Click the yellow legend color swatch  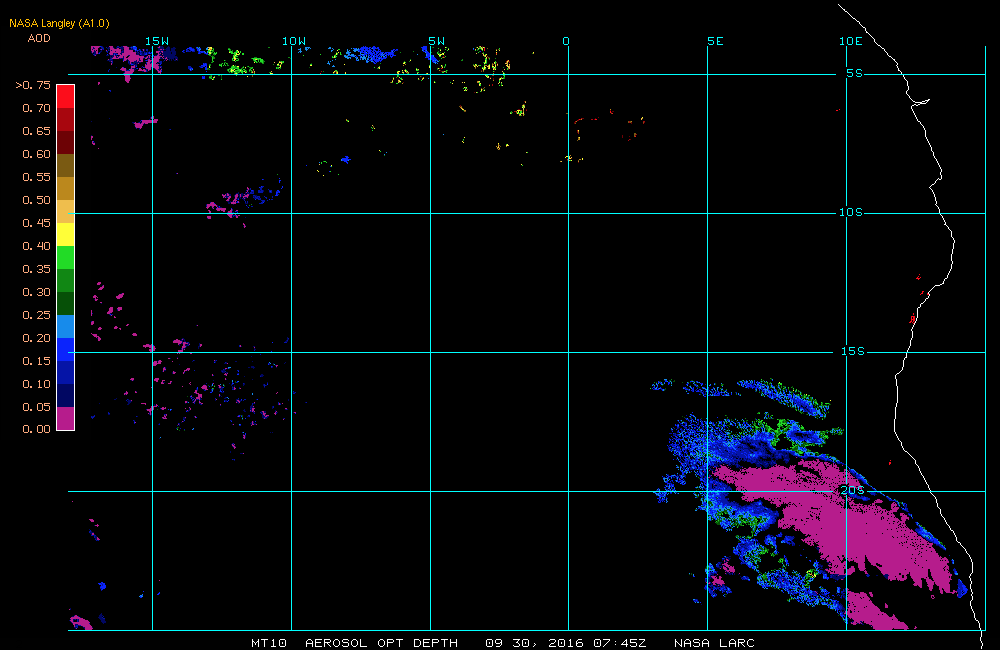66,234
